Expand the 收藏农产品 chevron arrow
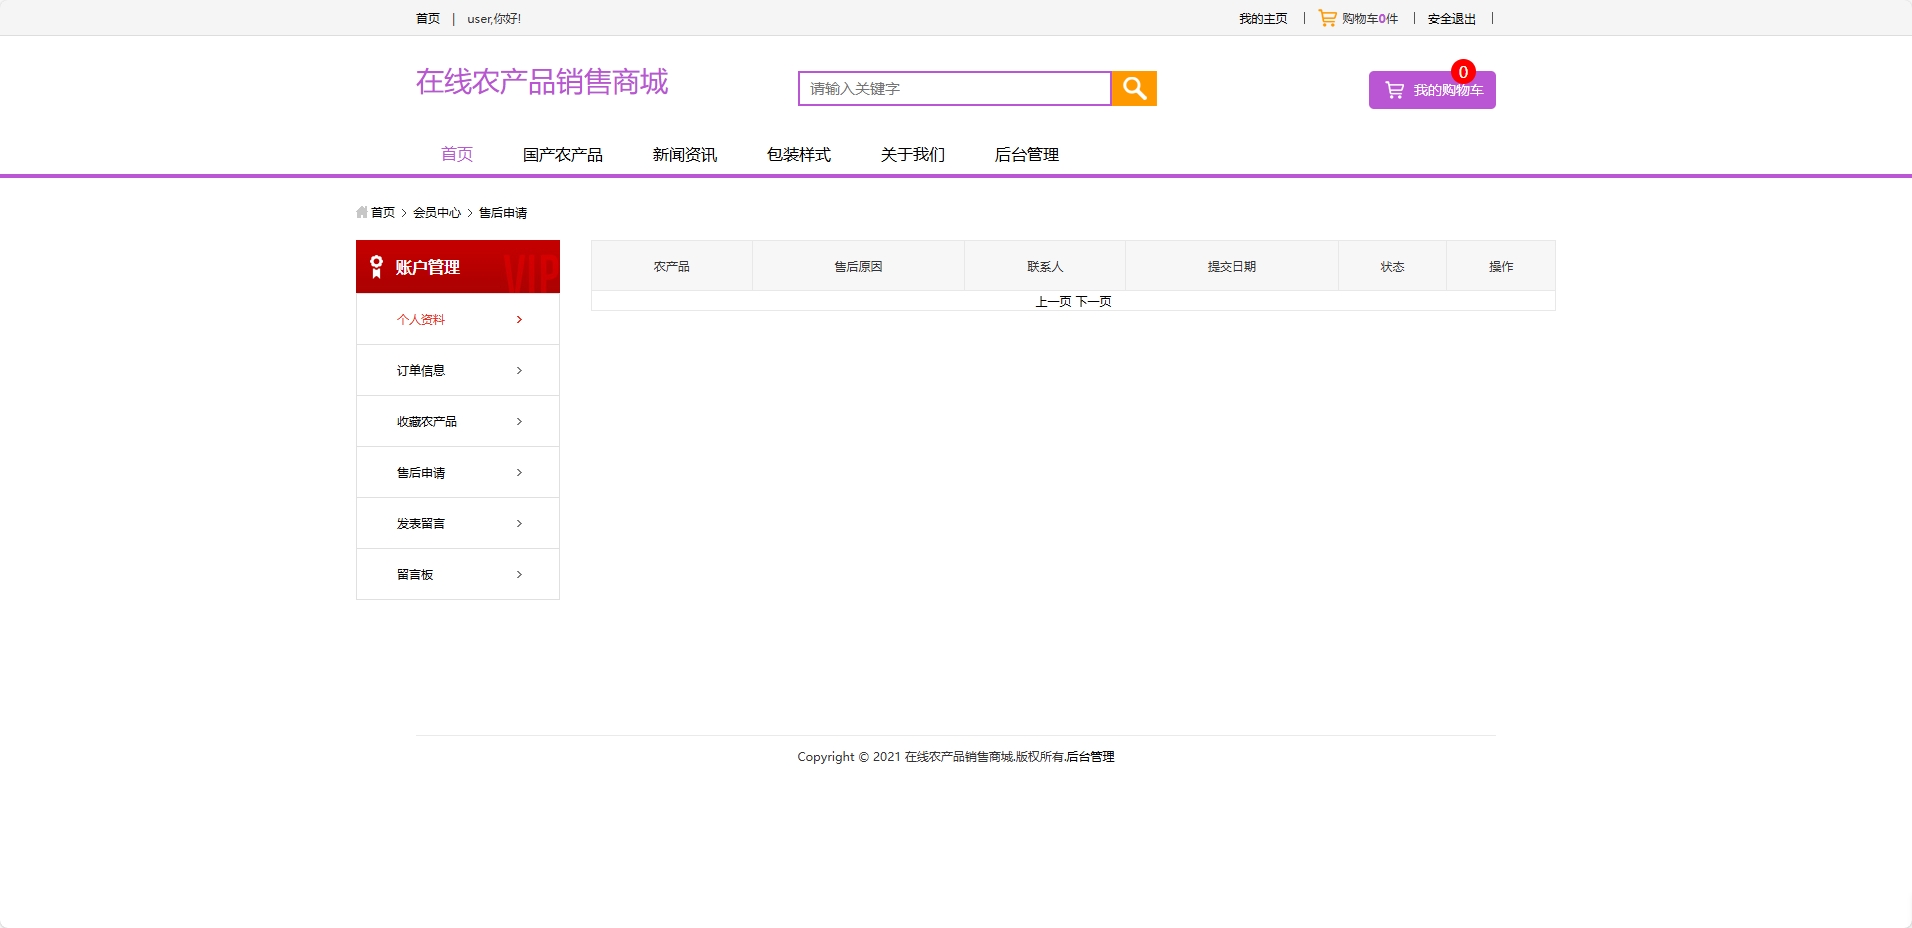Image resolution: width=1912 pixels, height=928 pixels. point(519,421)
